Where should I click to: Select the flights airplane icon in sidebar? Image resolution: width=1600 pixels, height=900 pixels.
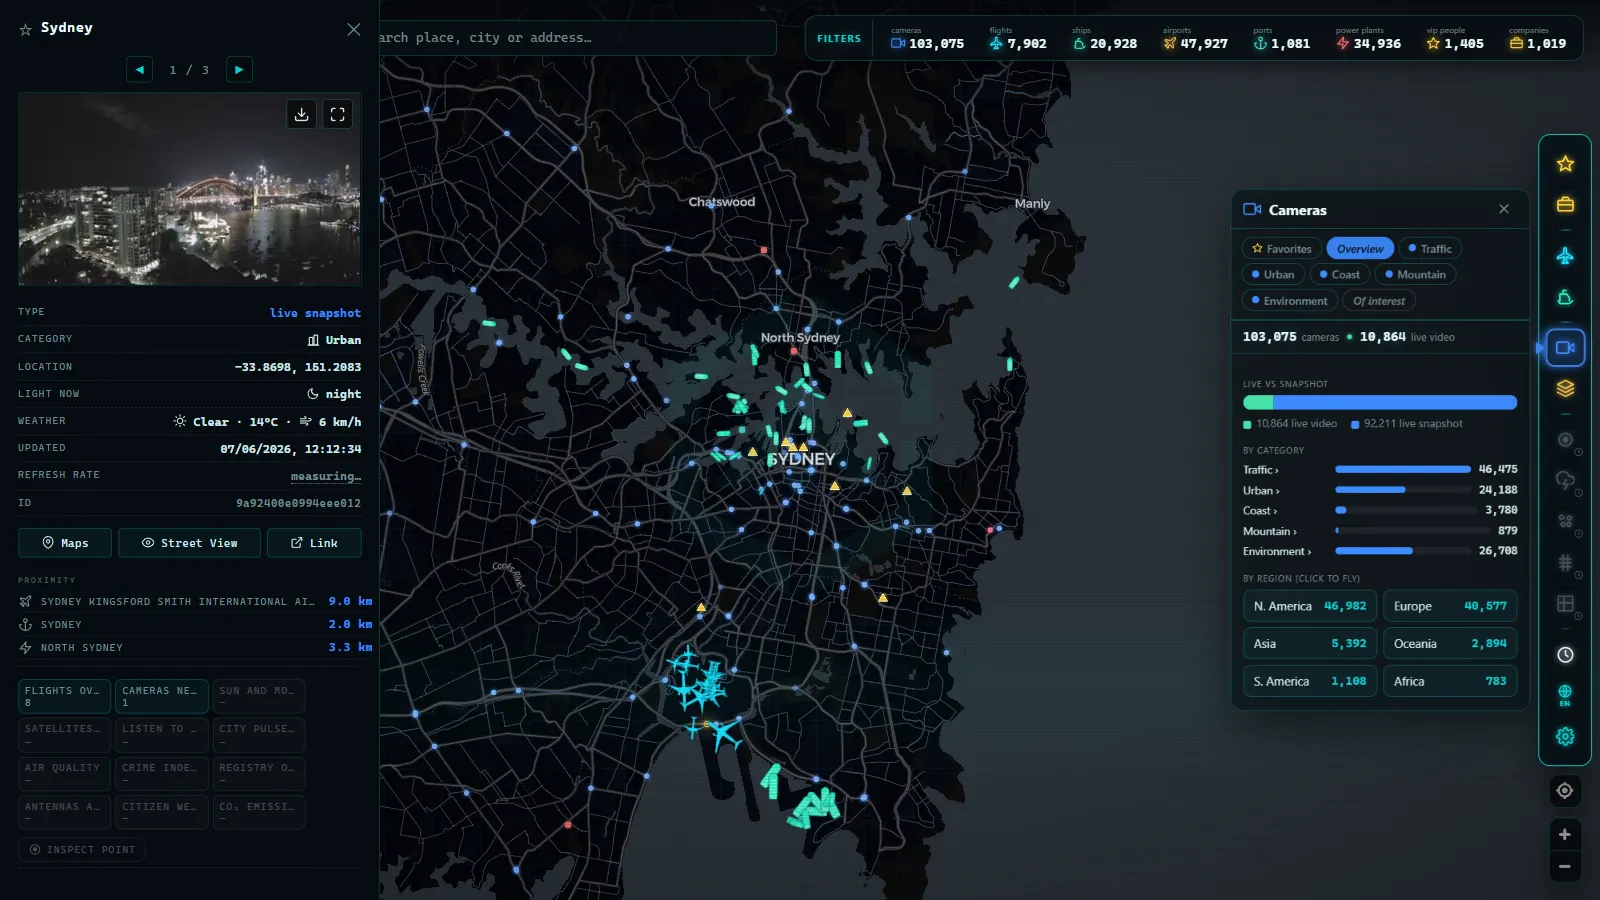1565,256
